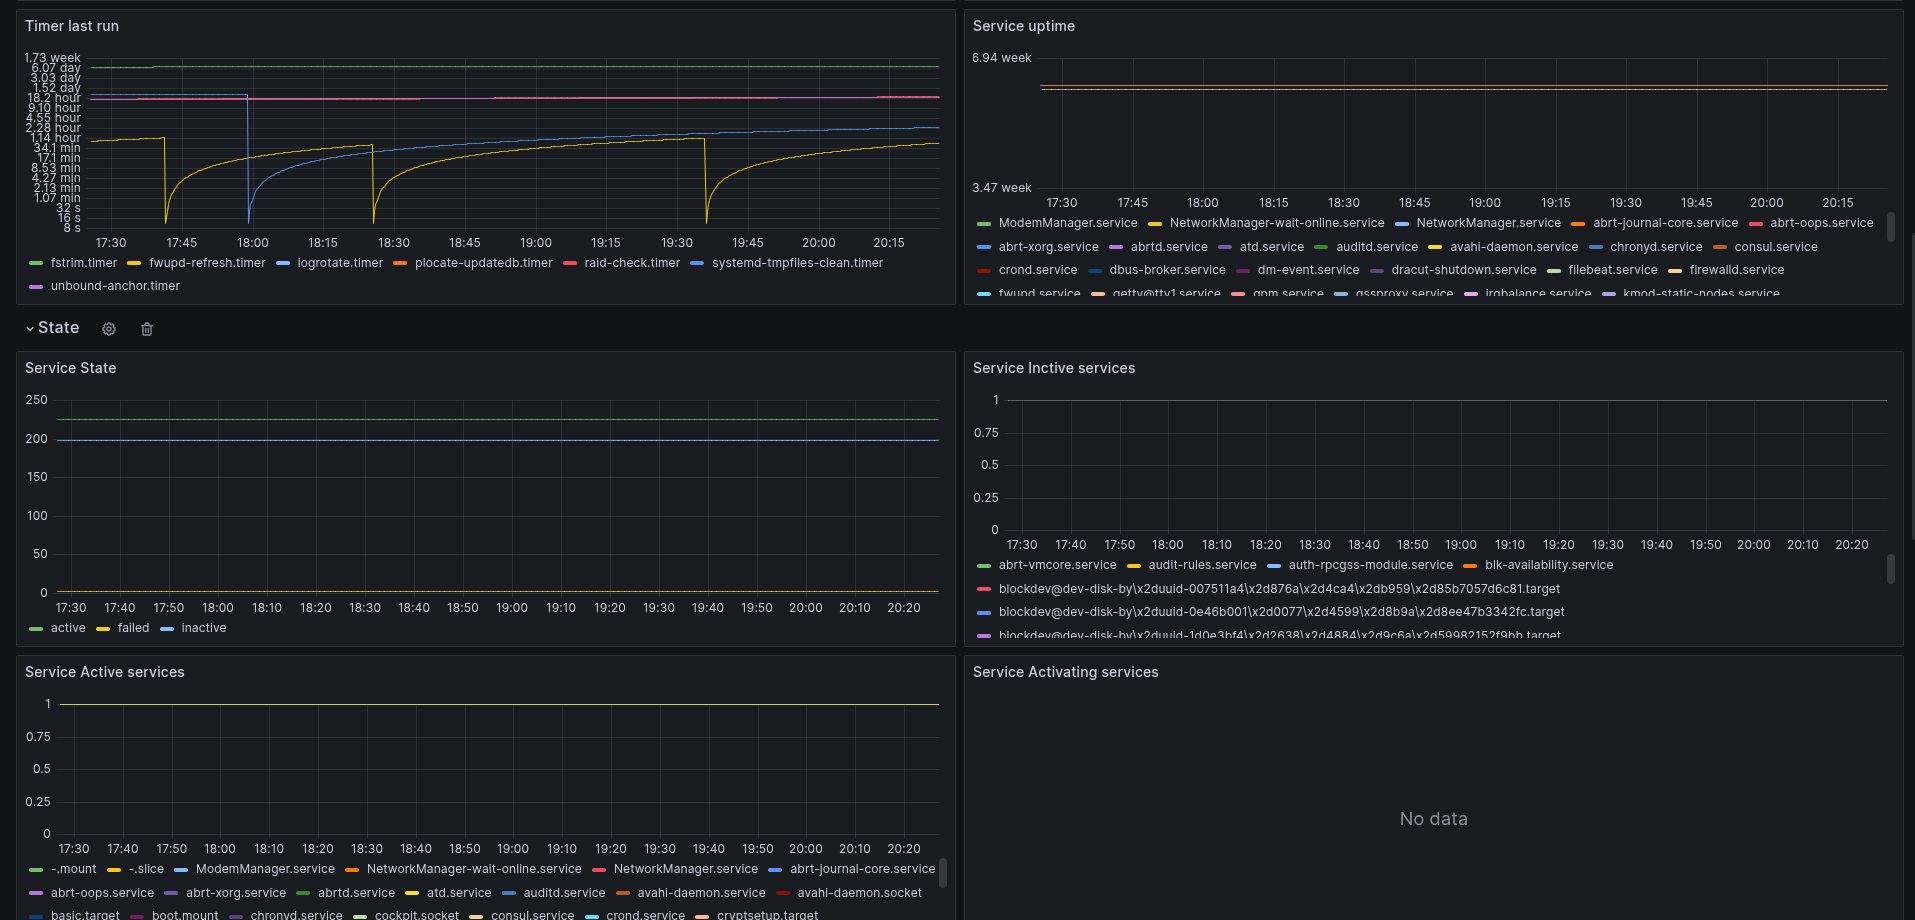Open Service Inctive services panel menu
This screenshot has width=1915, height=920.
pos(1054,368)
